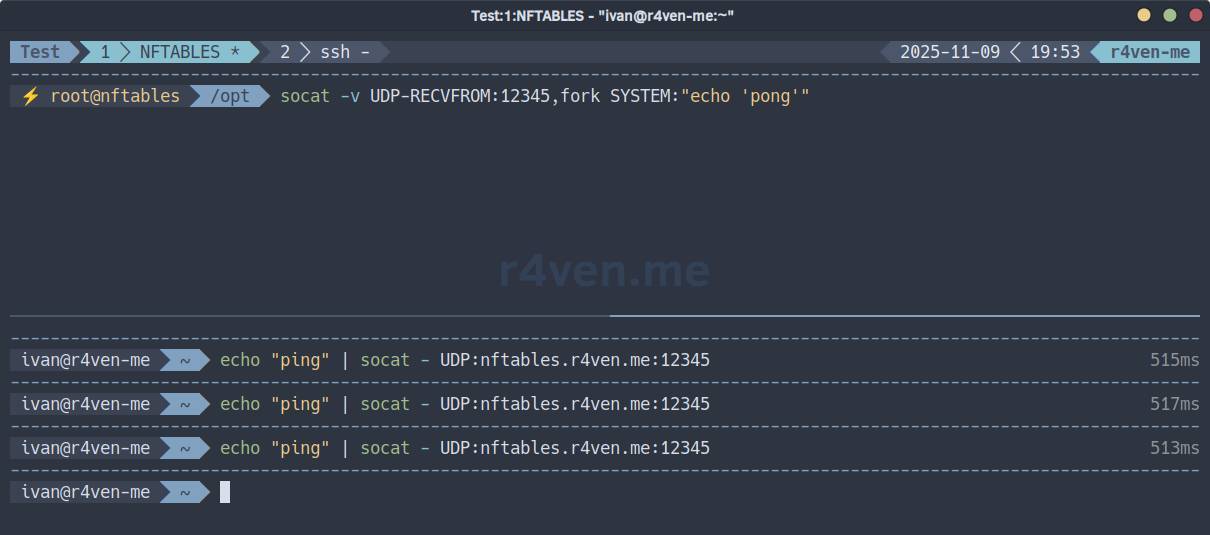Click the Test session name in status bar

[40, 52]
